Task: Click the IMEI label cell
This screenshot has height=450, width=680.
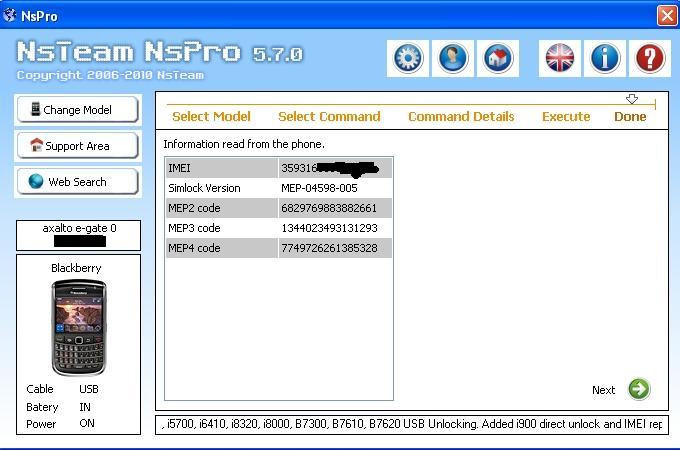Action: click(222, 168)
